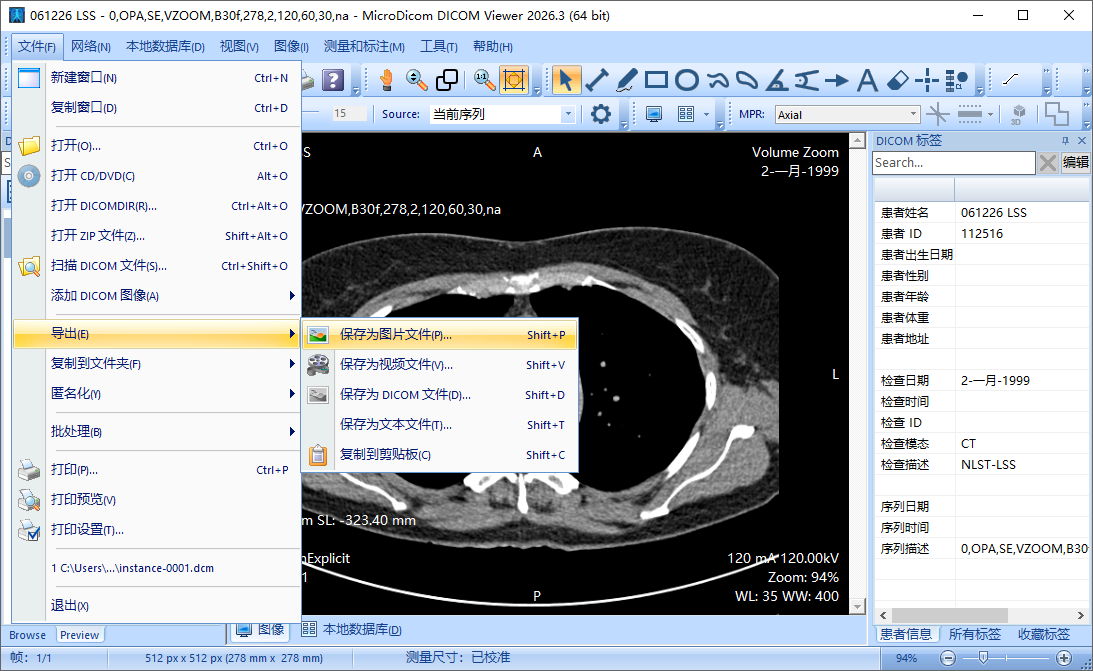
Task: Open the 测量和标注 menu
Action: (x=364, y=47)
